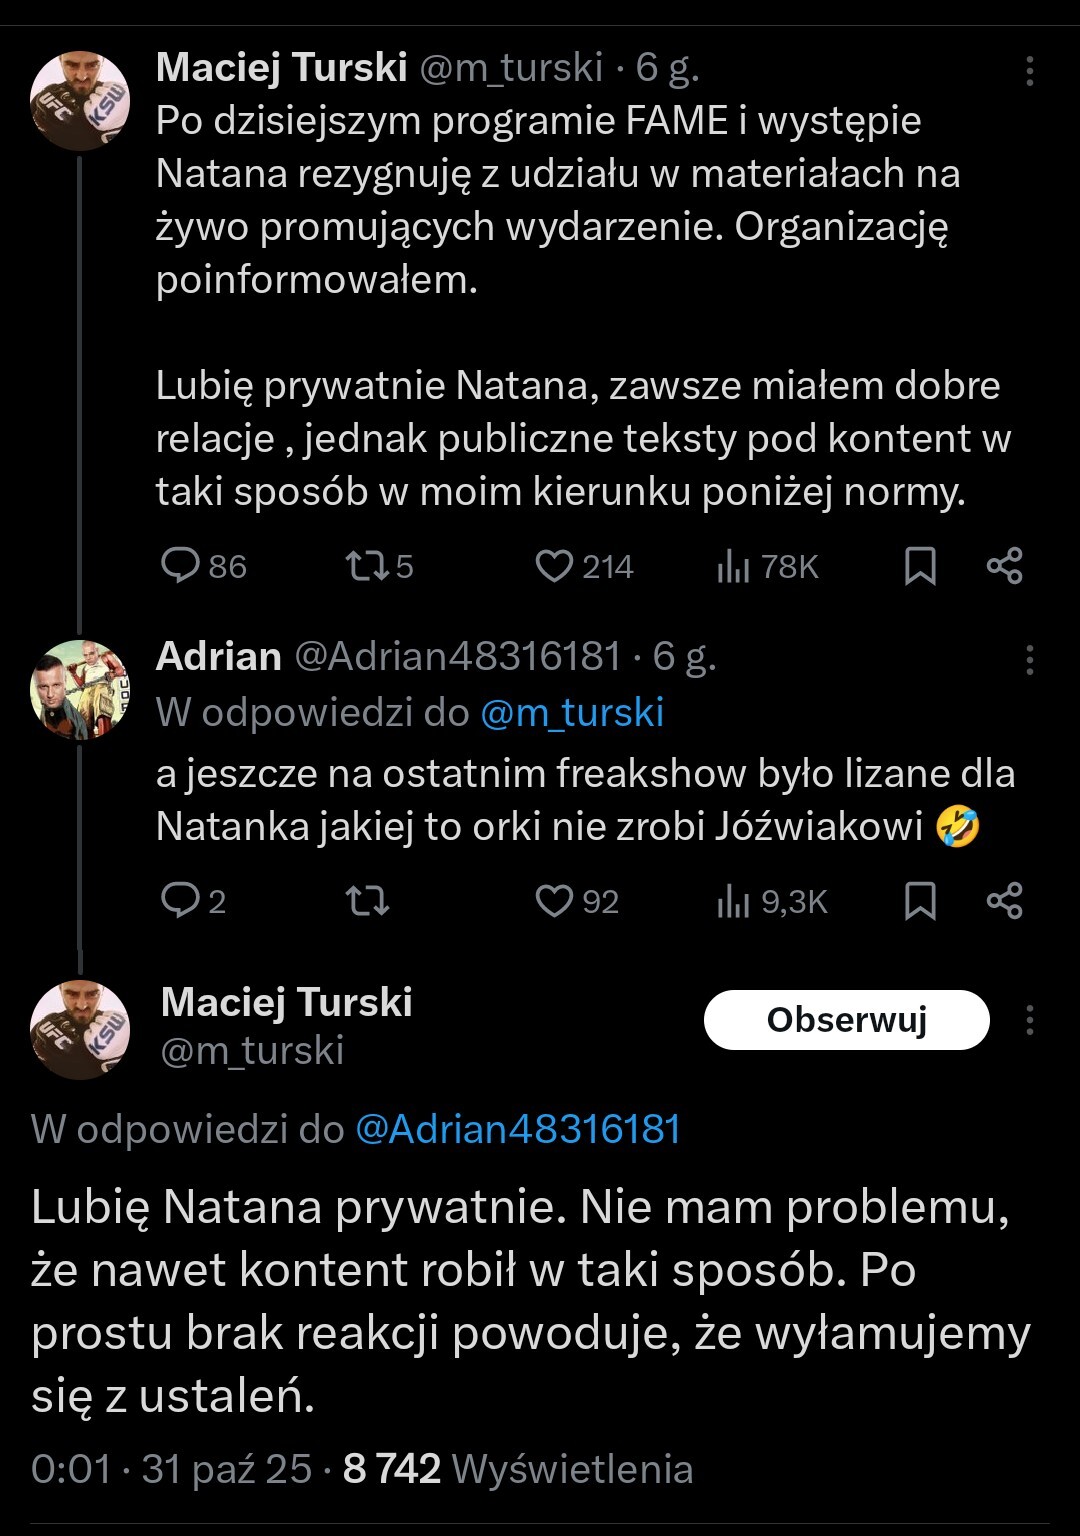
Task: Click the Obserwuj follow button
Action: pos(846,1020)
